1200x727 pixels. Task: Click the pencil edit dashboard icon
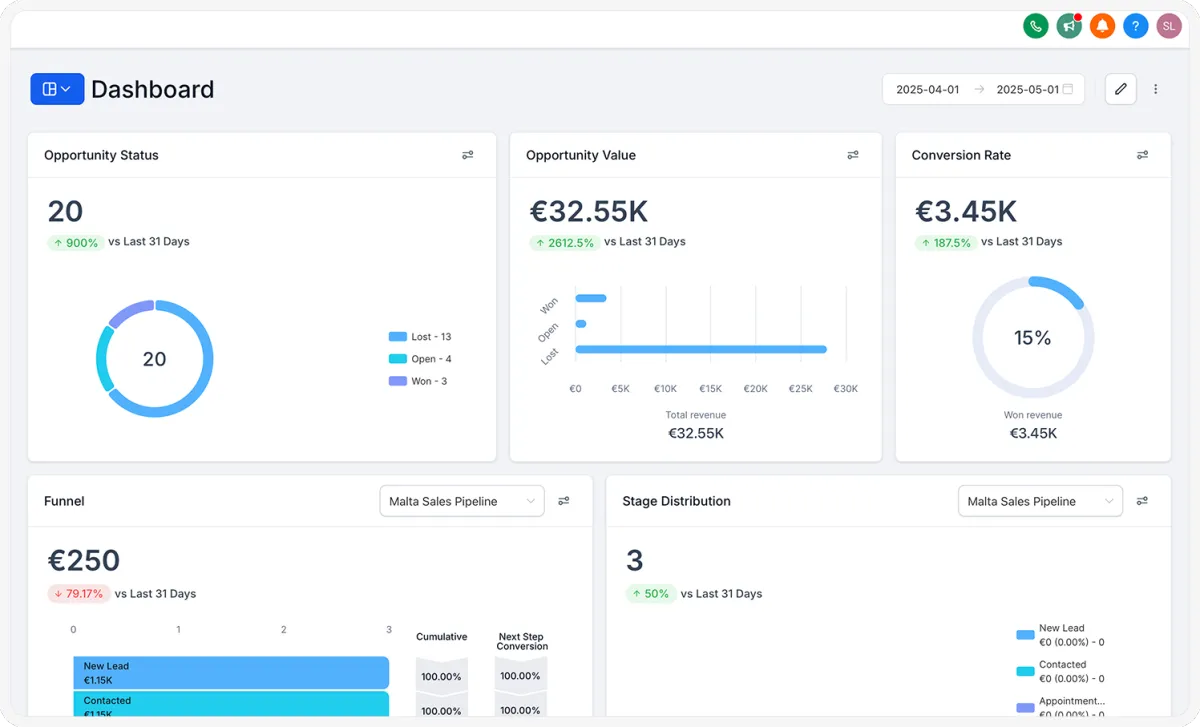1120,89
